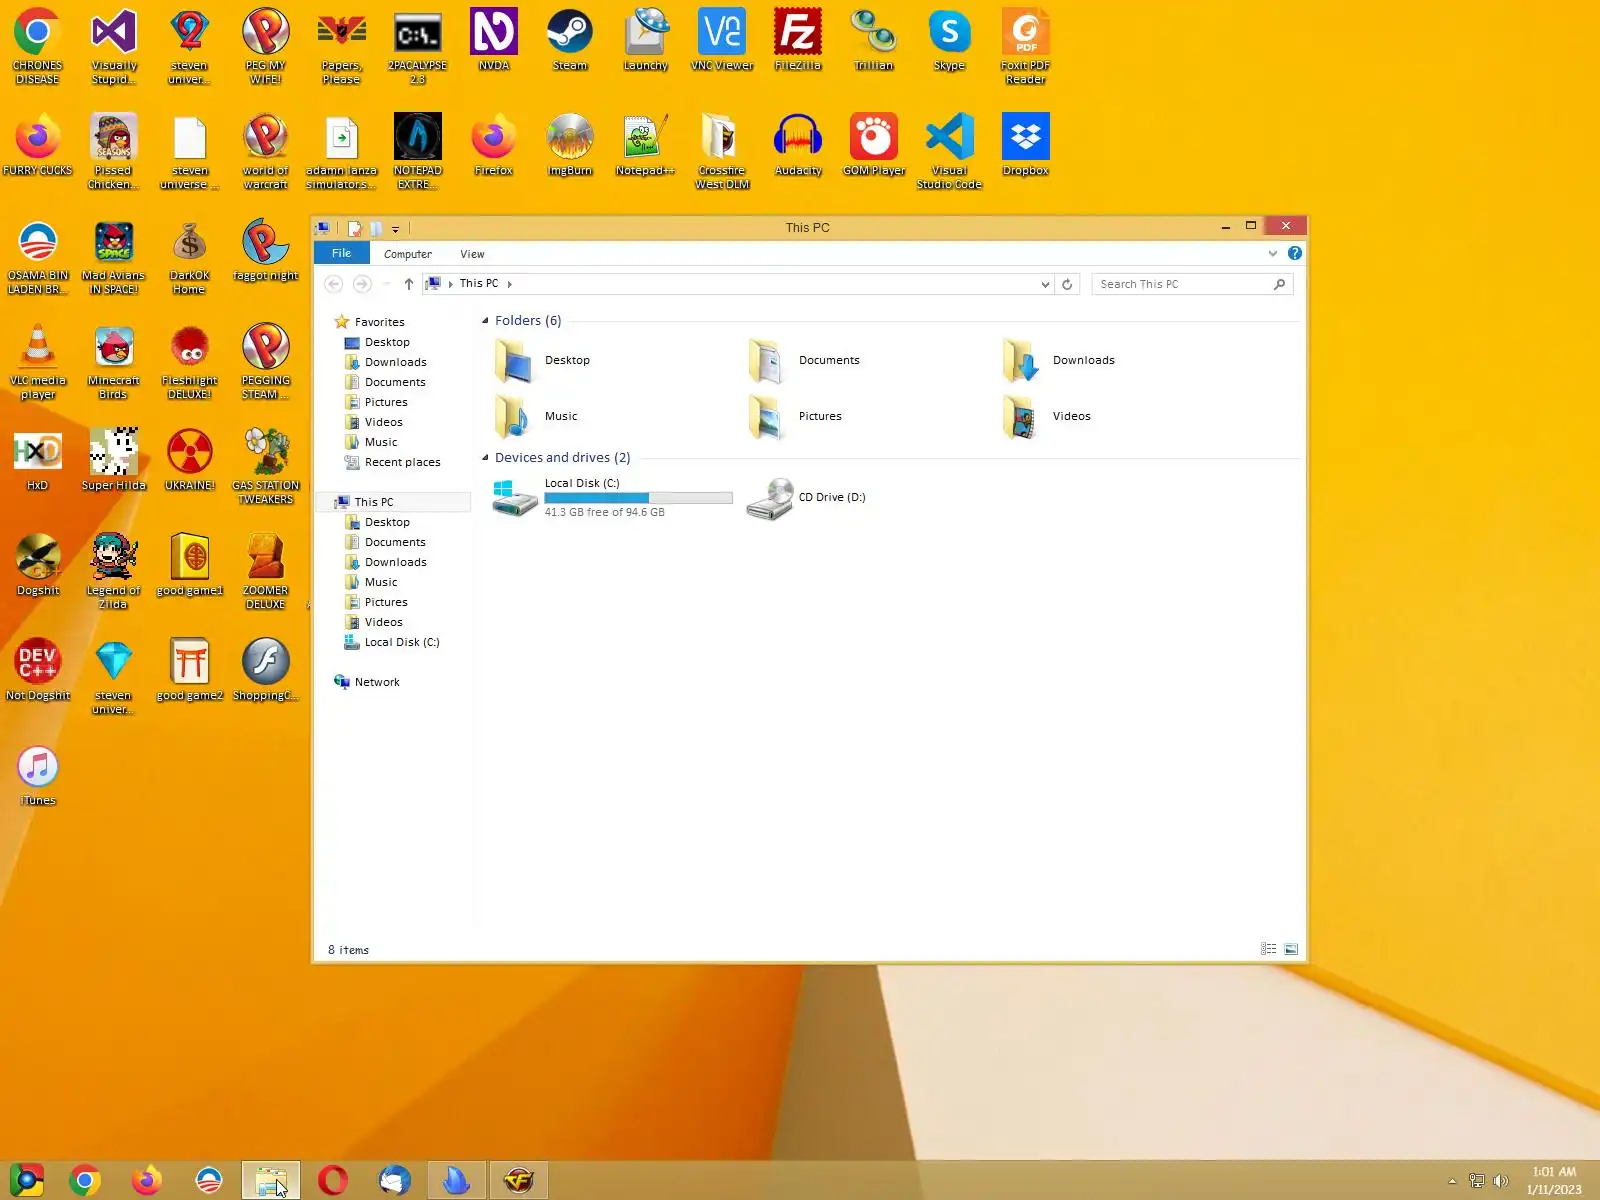The width and height of the screenshot is (1600, 1200).
Task: Show hidden icons in system tray
Action: coord(1452,1181)
